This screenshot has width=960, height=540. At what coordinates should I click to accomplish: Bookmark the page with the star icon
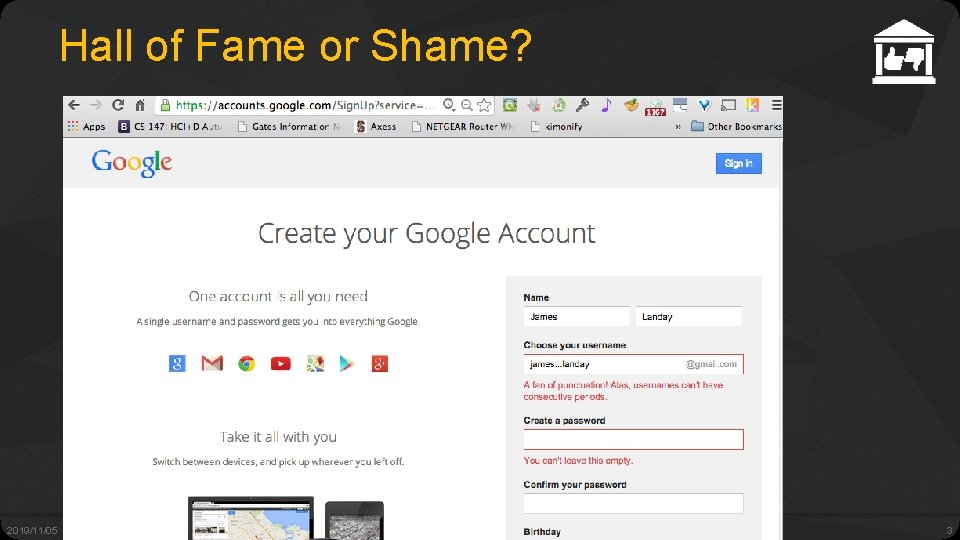coord(484,105)
